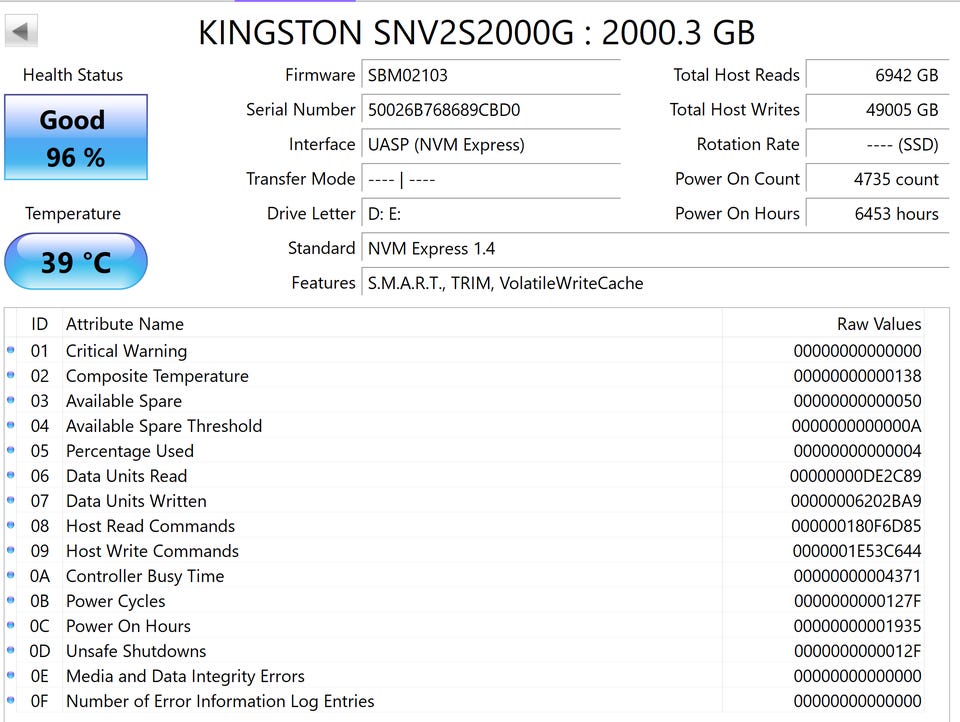Click the Drive Letter field D: E:
Screen dimensions: 960x722
[x=491, y=214]
